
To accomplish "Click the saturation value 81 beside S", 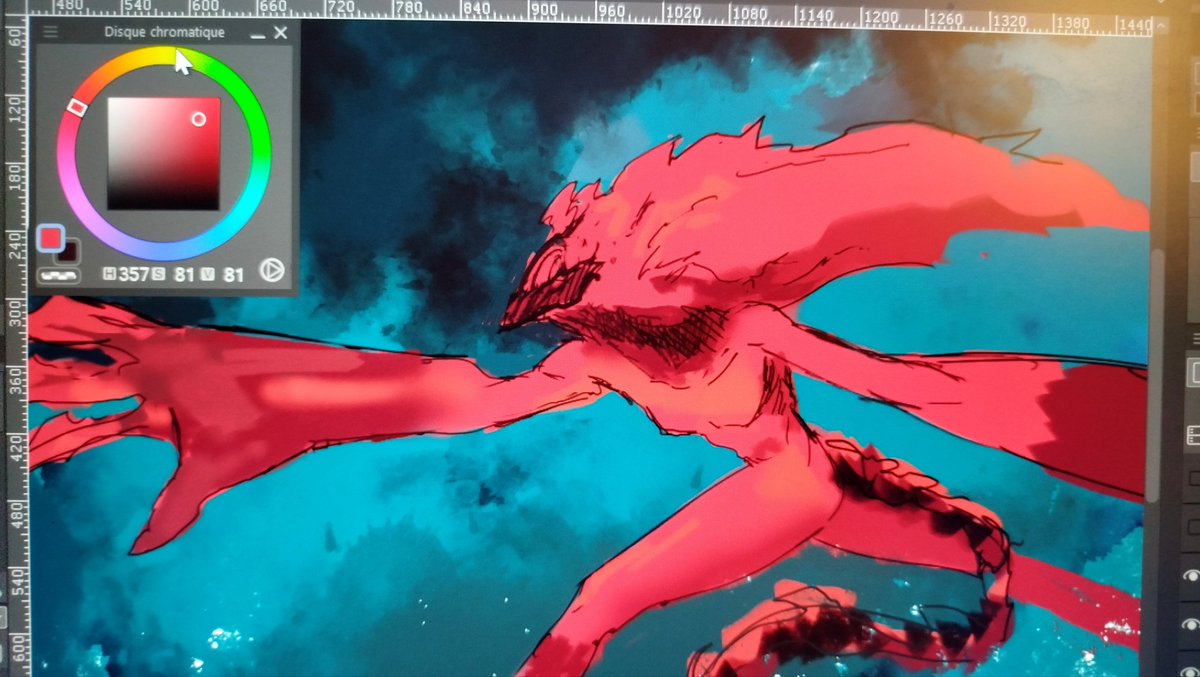I will click(x=183, y=273).
